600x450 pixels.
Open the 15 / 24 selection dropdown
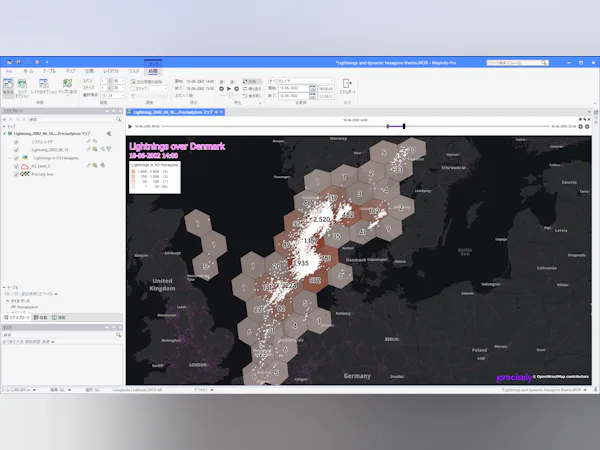(112, 95)
